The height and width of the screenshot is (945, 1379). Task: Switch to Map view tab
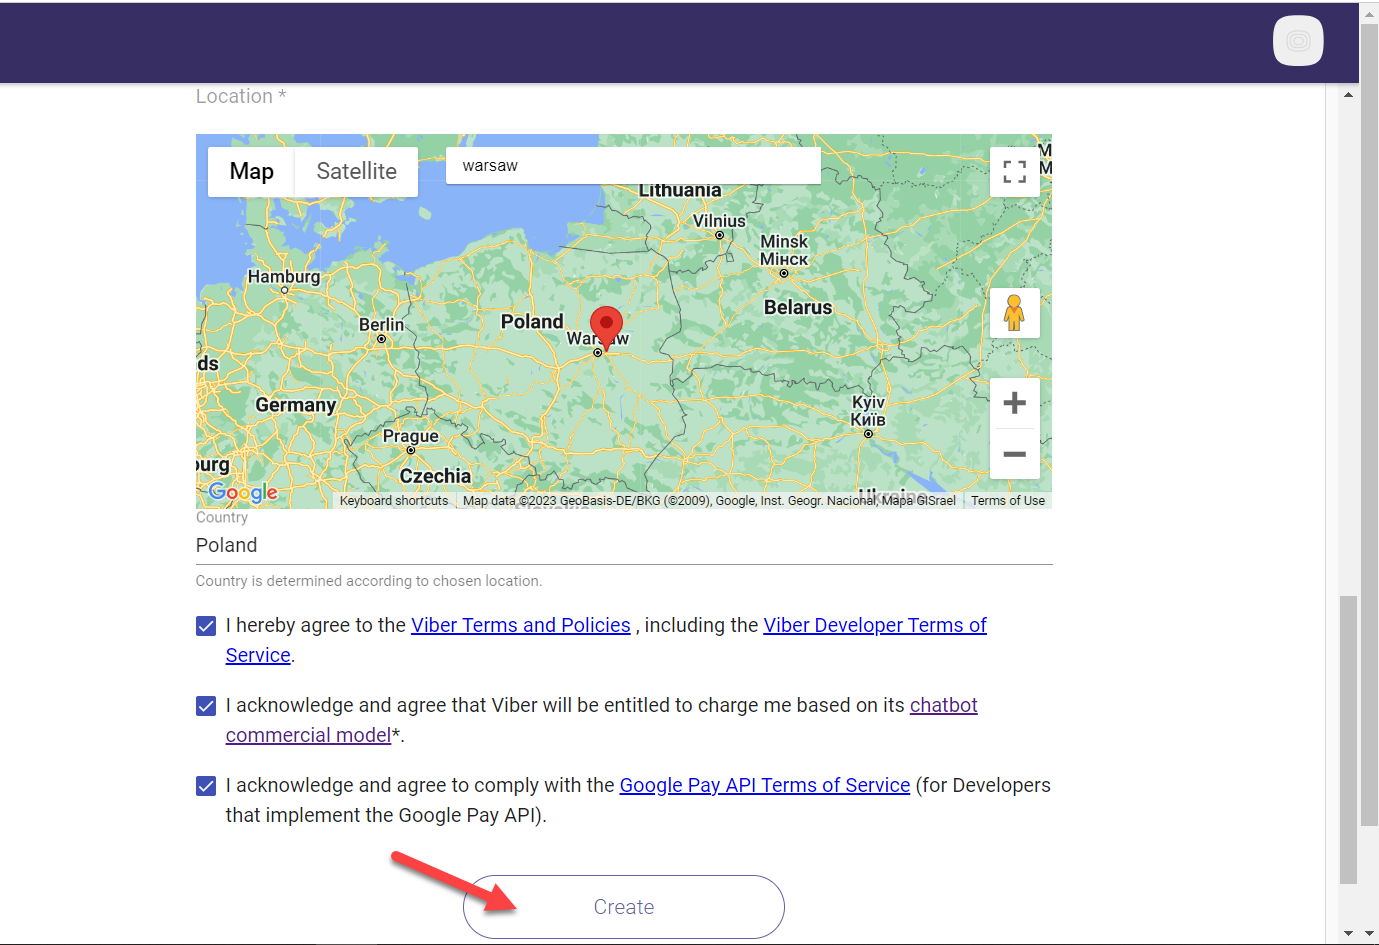click(251, 172)
